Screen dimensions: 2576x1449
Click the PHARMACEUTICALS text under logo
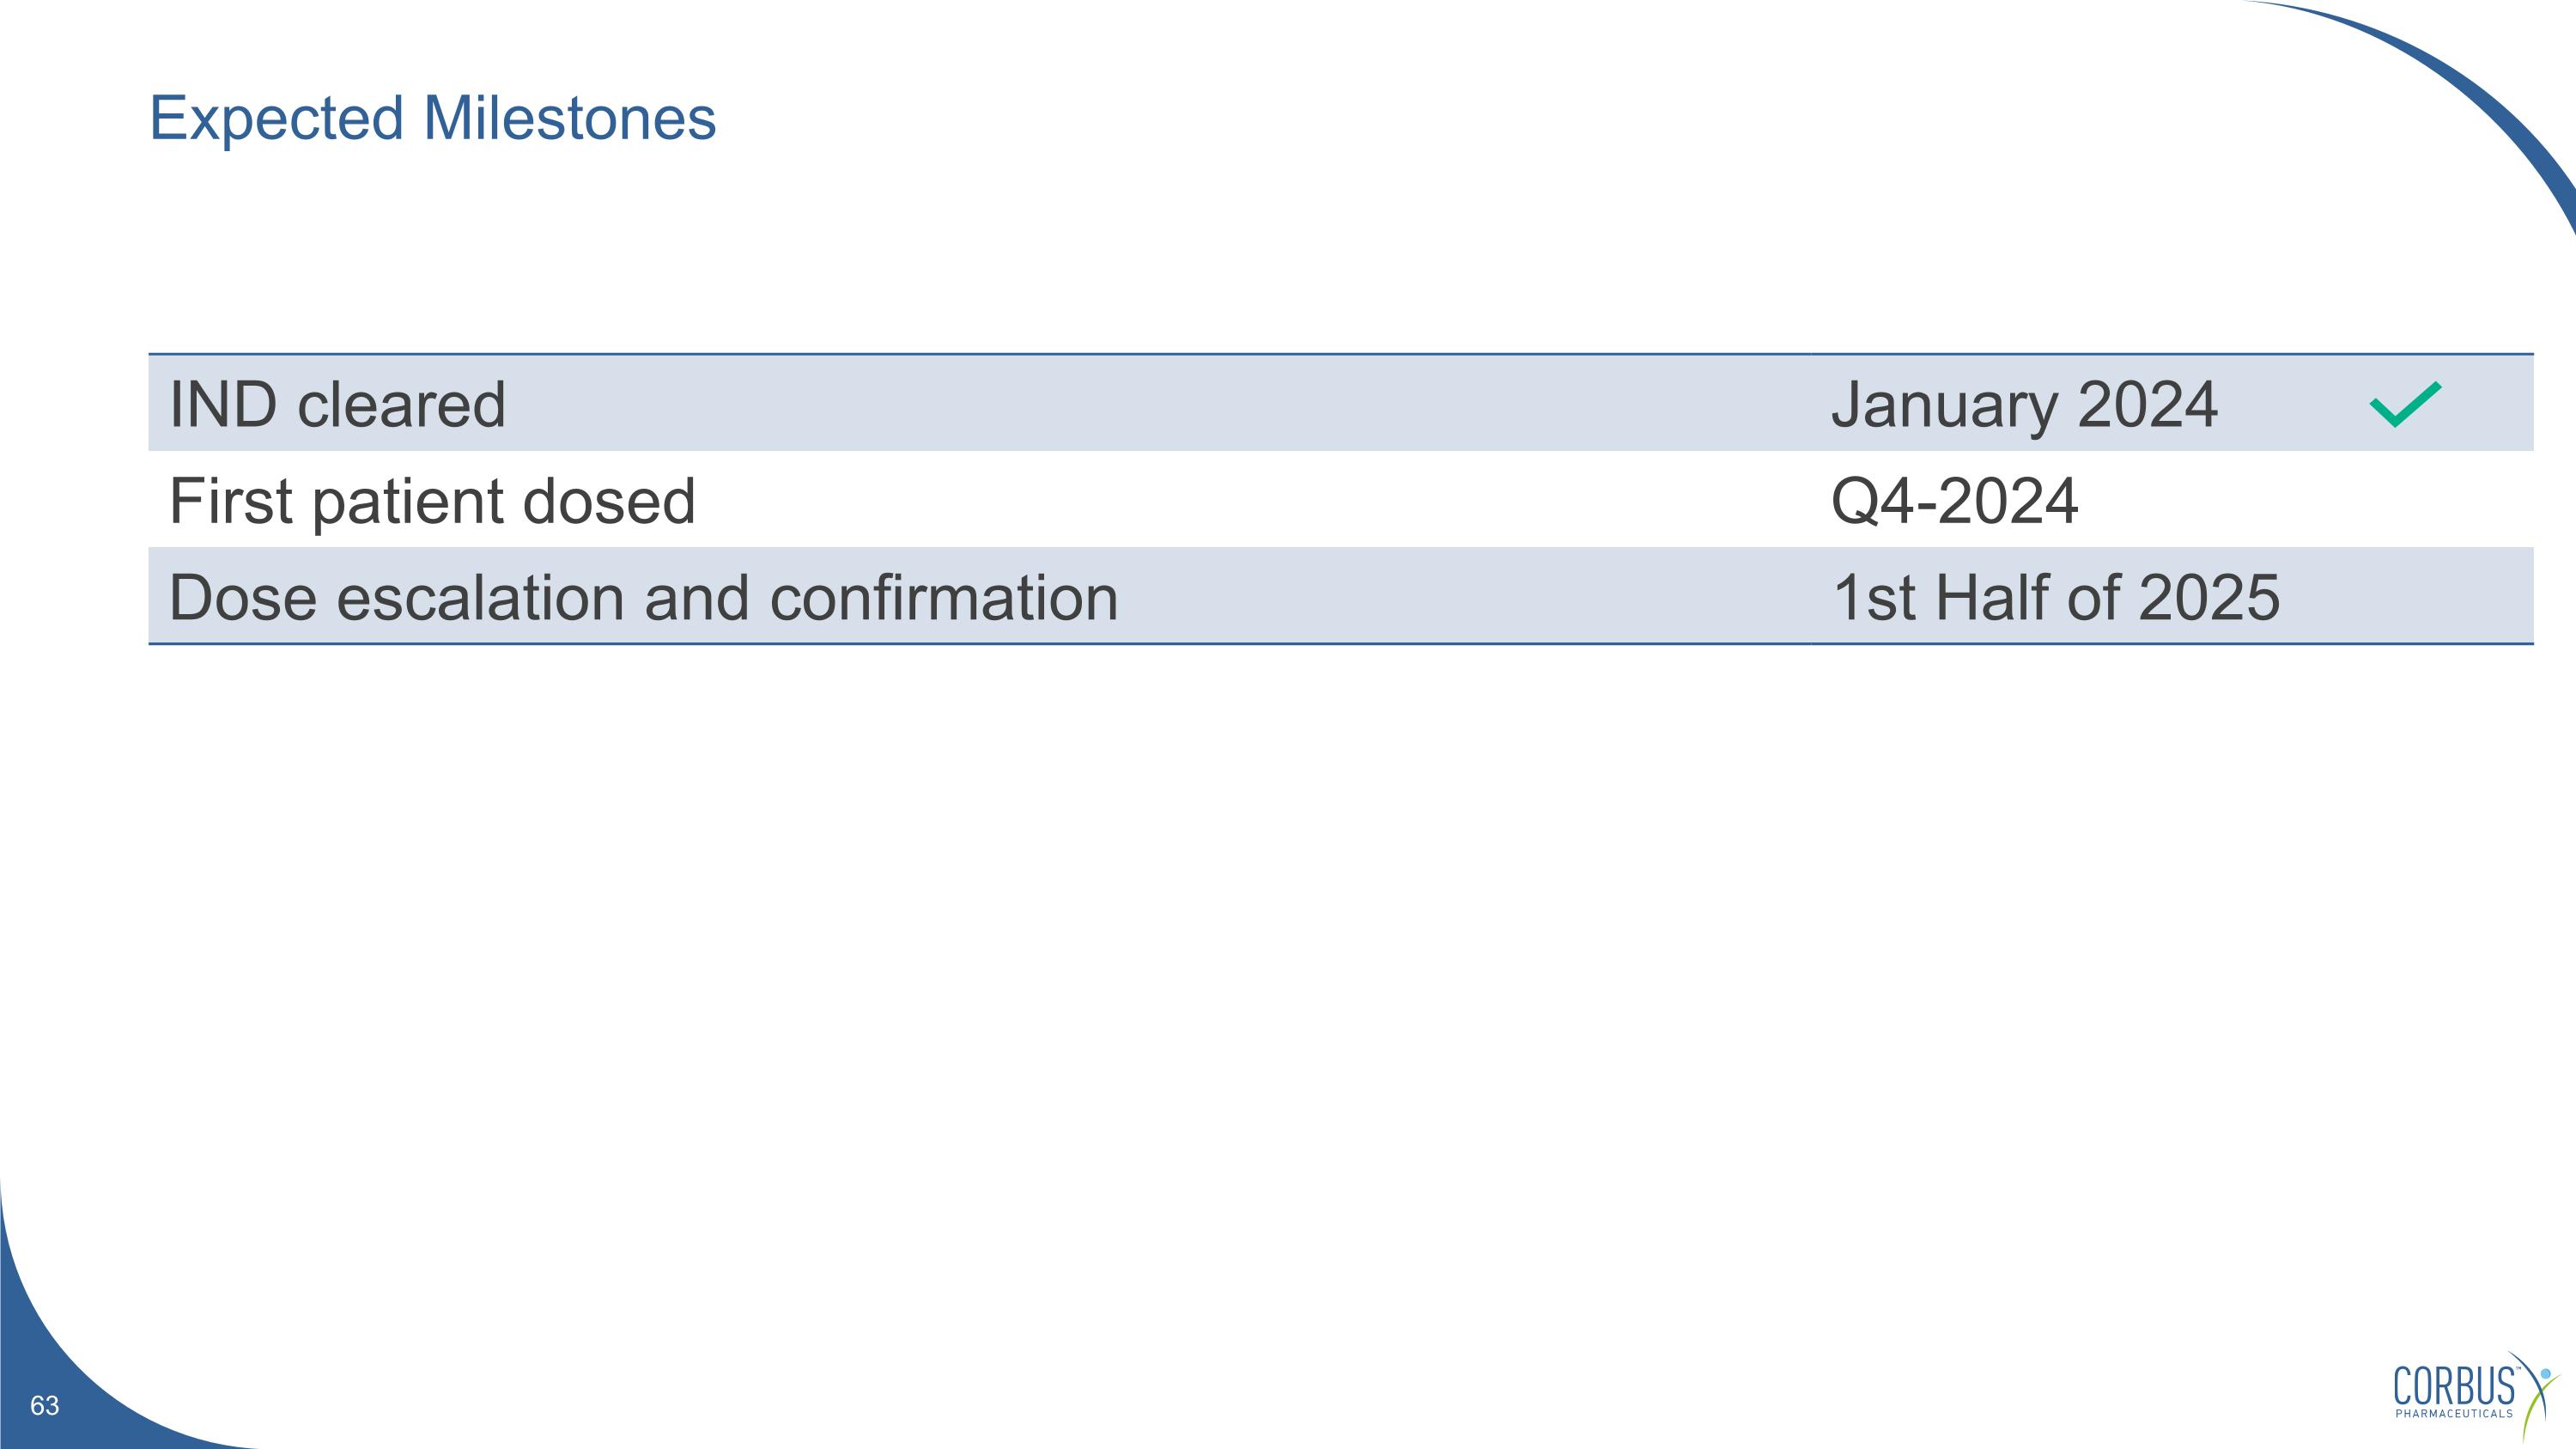coord(2453,1414)
